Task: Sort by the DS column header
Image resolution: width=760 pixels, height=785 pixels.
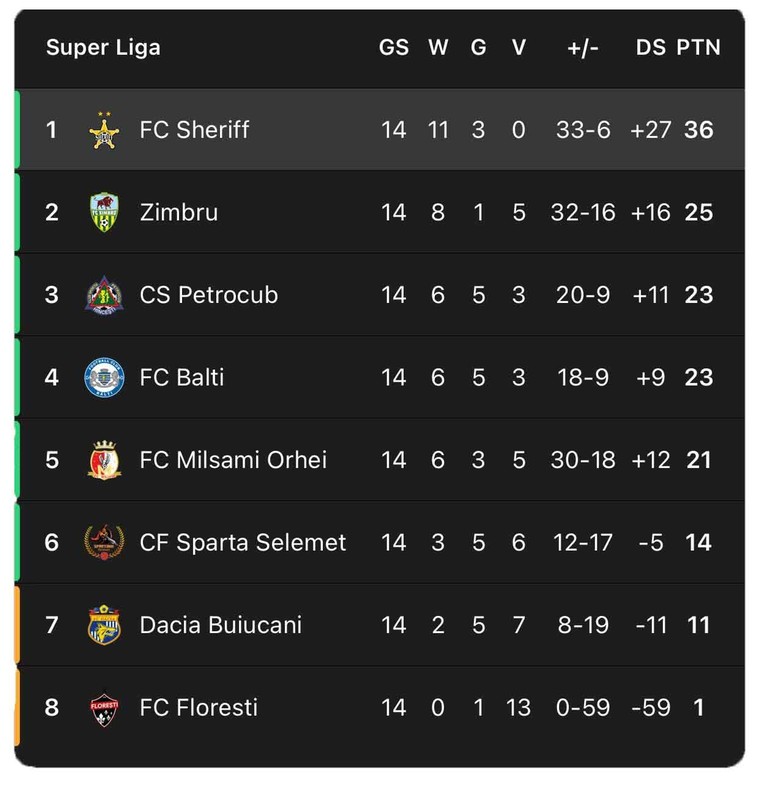Action: point(650,48)
